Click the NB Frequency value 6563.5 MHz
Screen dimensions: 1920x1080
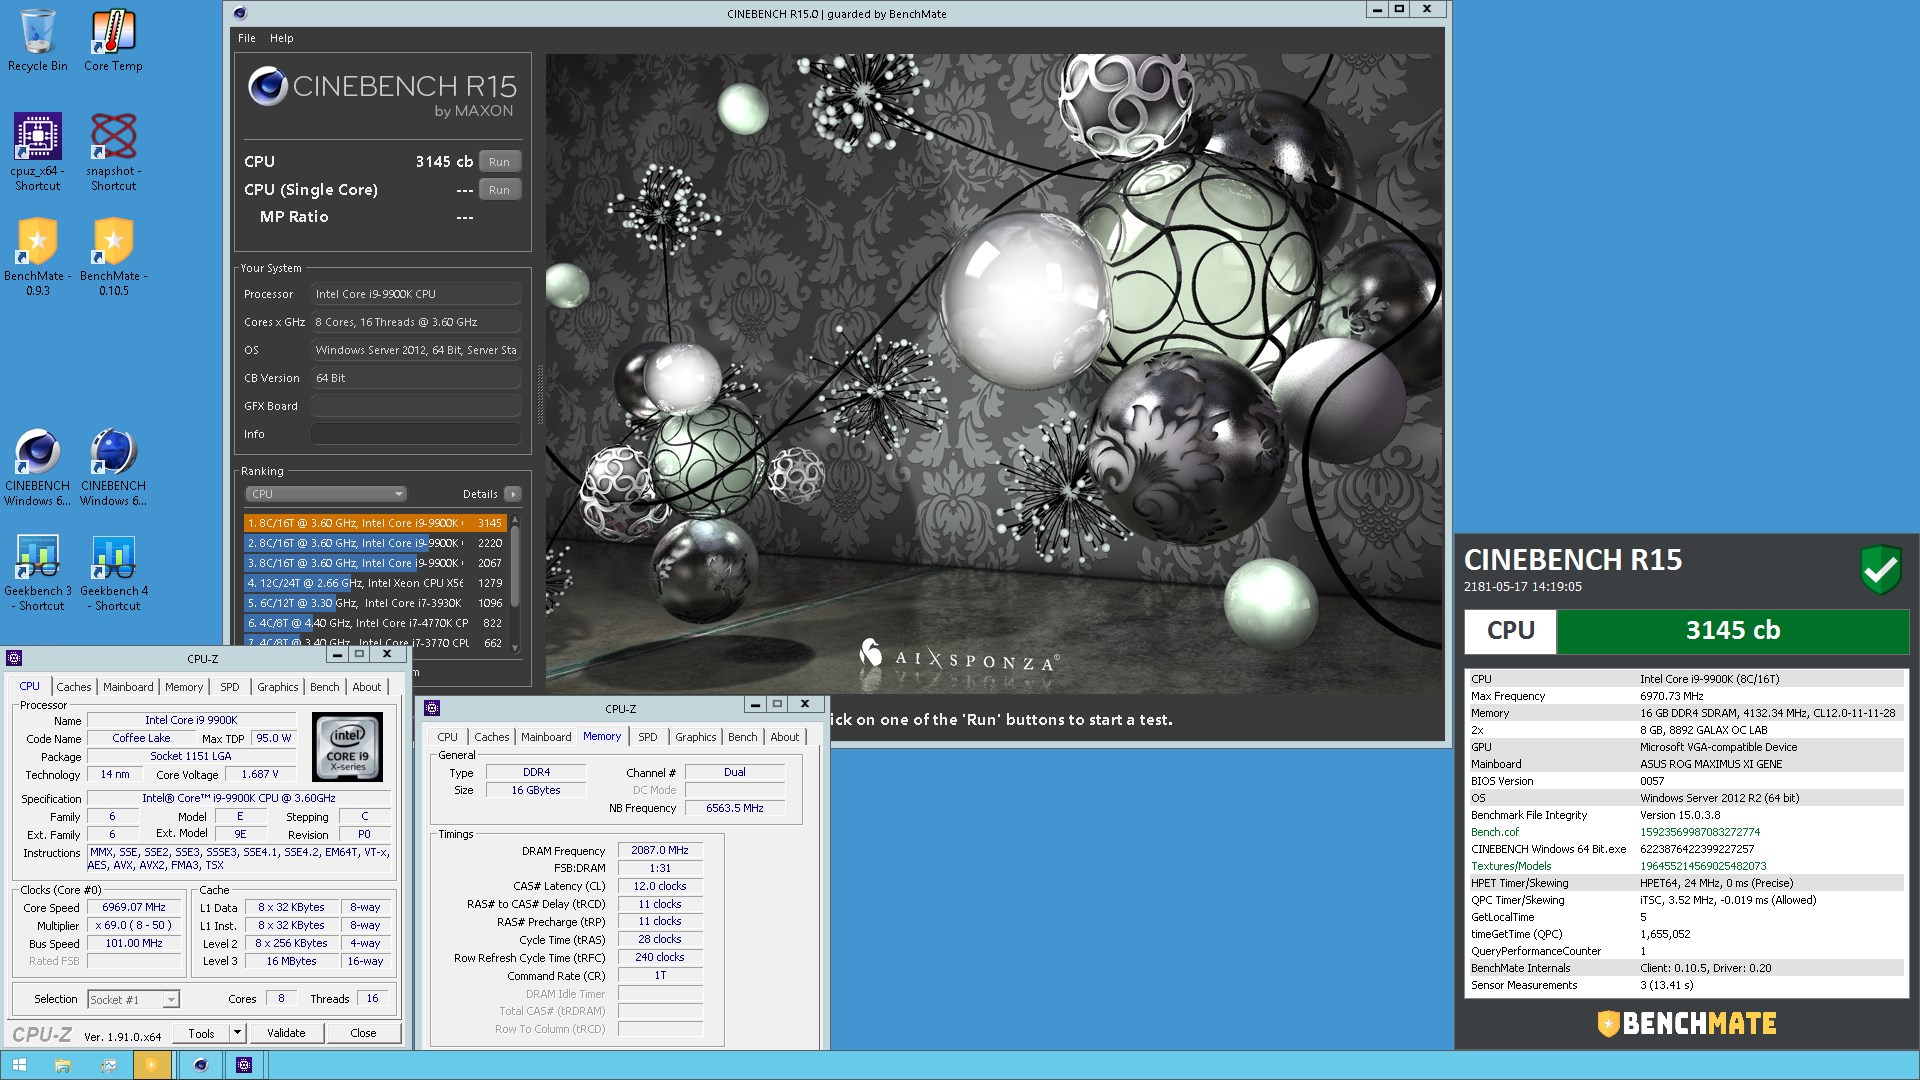pyautogui.click(x=735, y=808)
